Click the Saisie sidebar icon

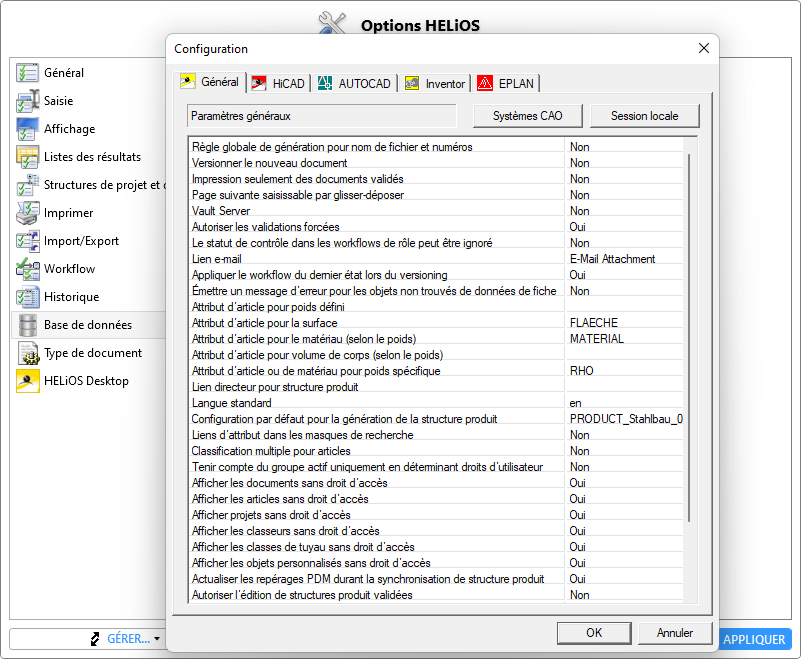28,101
